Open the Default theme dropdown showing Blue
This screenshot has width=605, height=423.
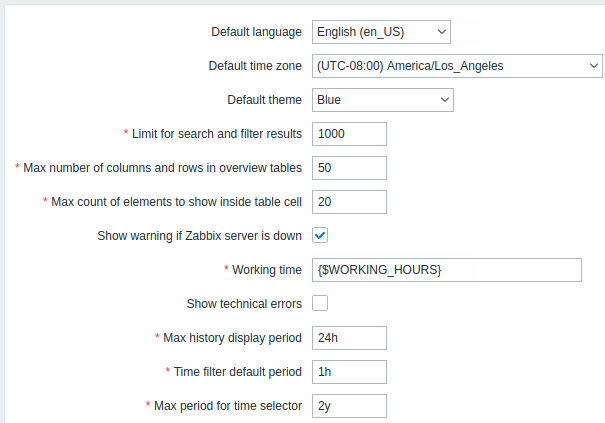[383, 100]
